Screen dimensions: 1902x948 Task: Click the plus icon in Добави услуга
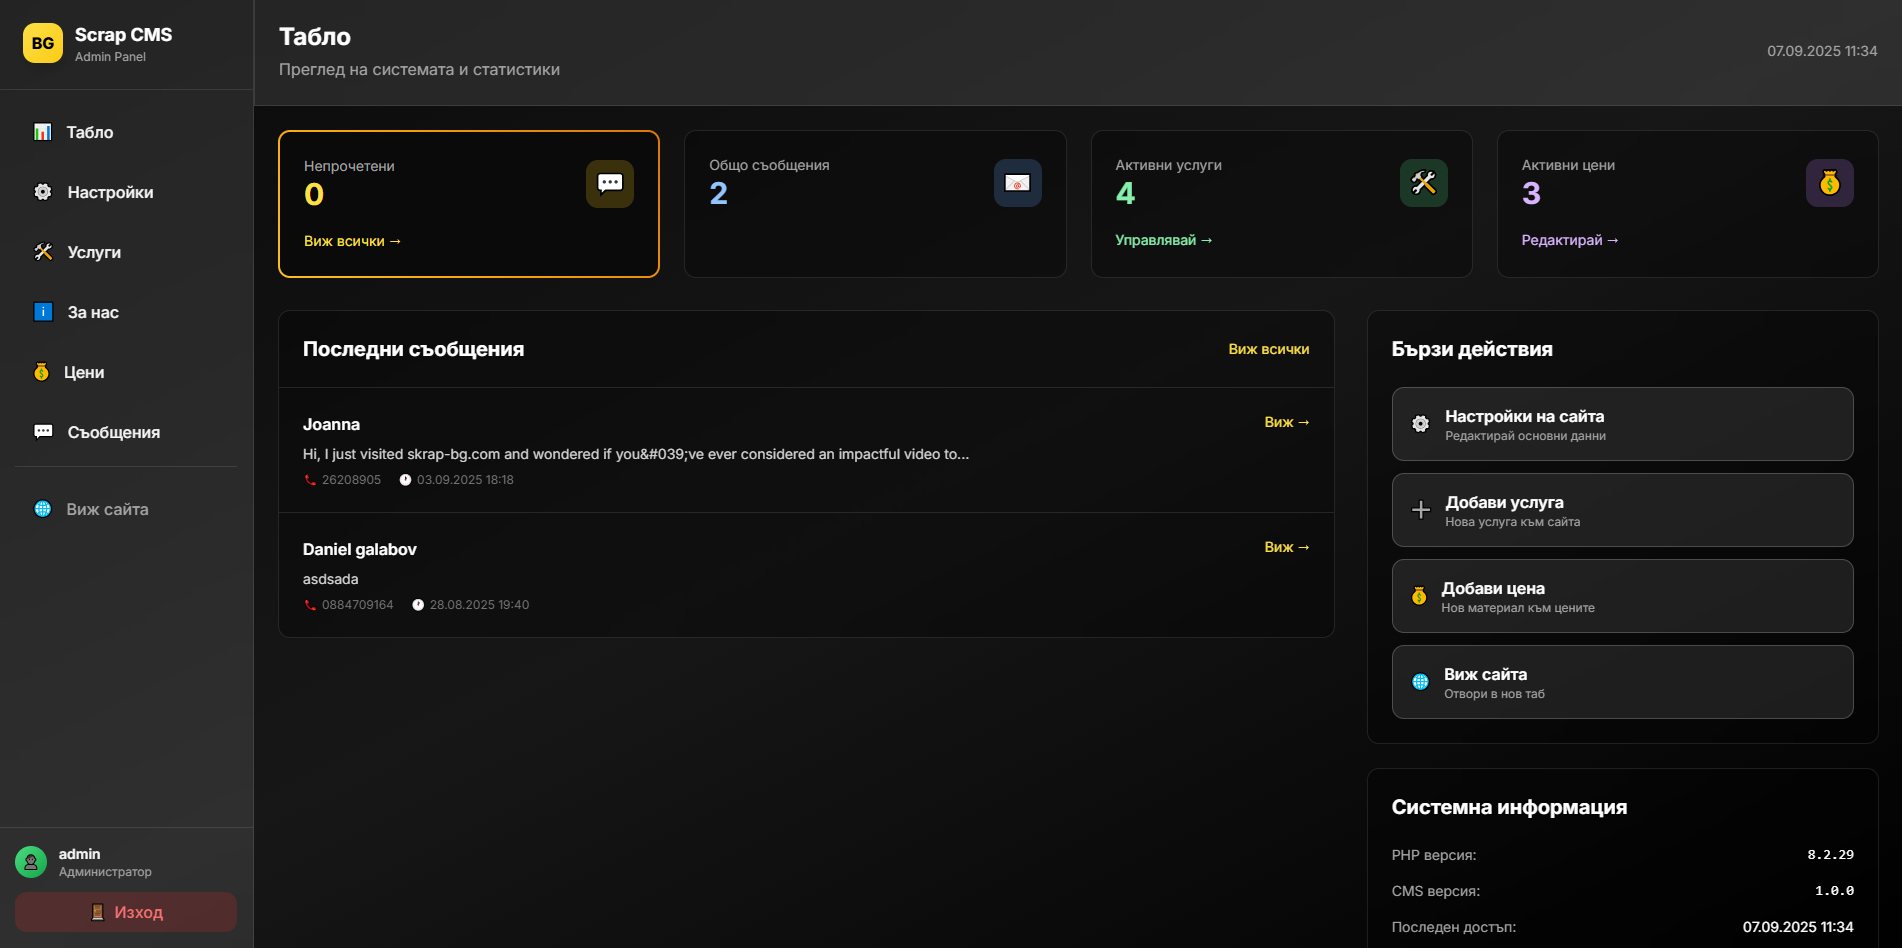pyautogui.click(x=1420, y=510)
